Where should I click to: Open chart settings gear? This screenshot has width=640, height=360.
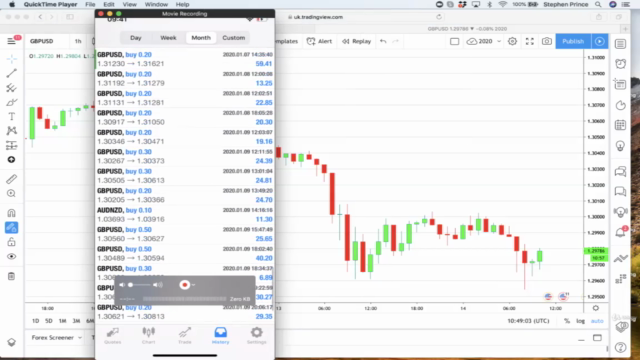512,41
